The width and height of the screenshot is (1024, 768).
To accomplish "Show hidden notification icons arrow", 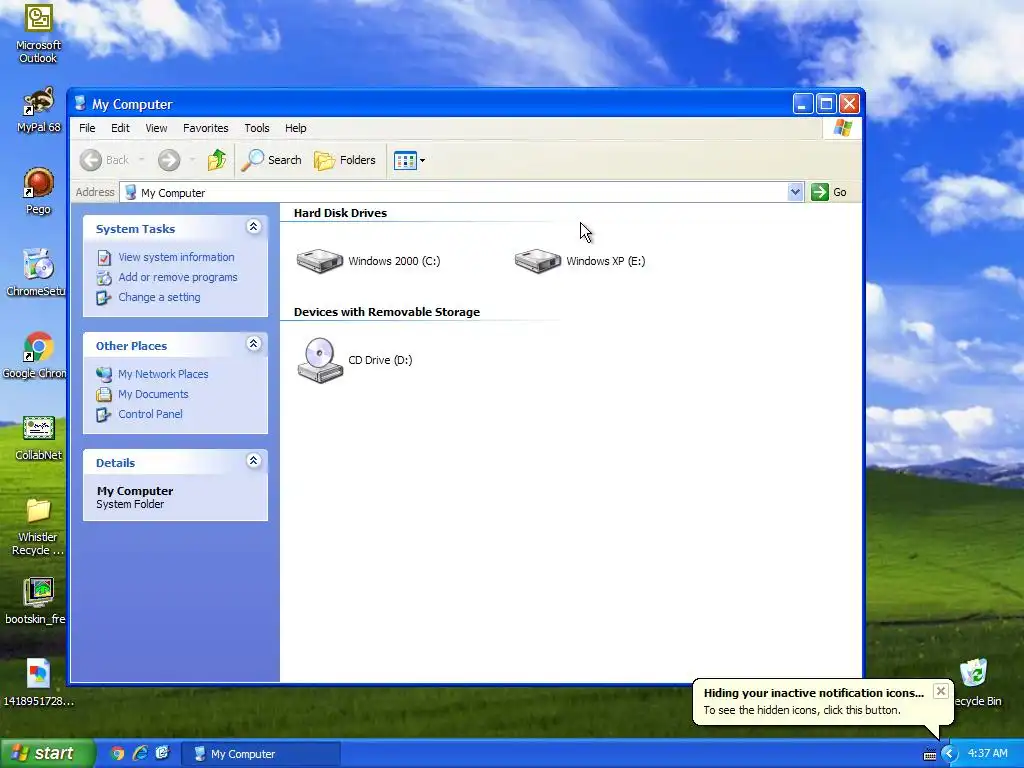I will [x=949, y=754].
